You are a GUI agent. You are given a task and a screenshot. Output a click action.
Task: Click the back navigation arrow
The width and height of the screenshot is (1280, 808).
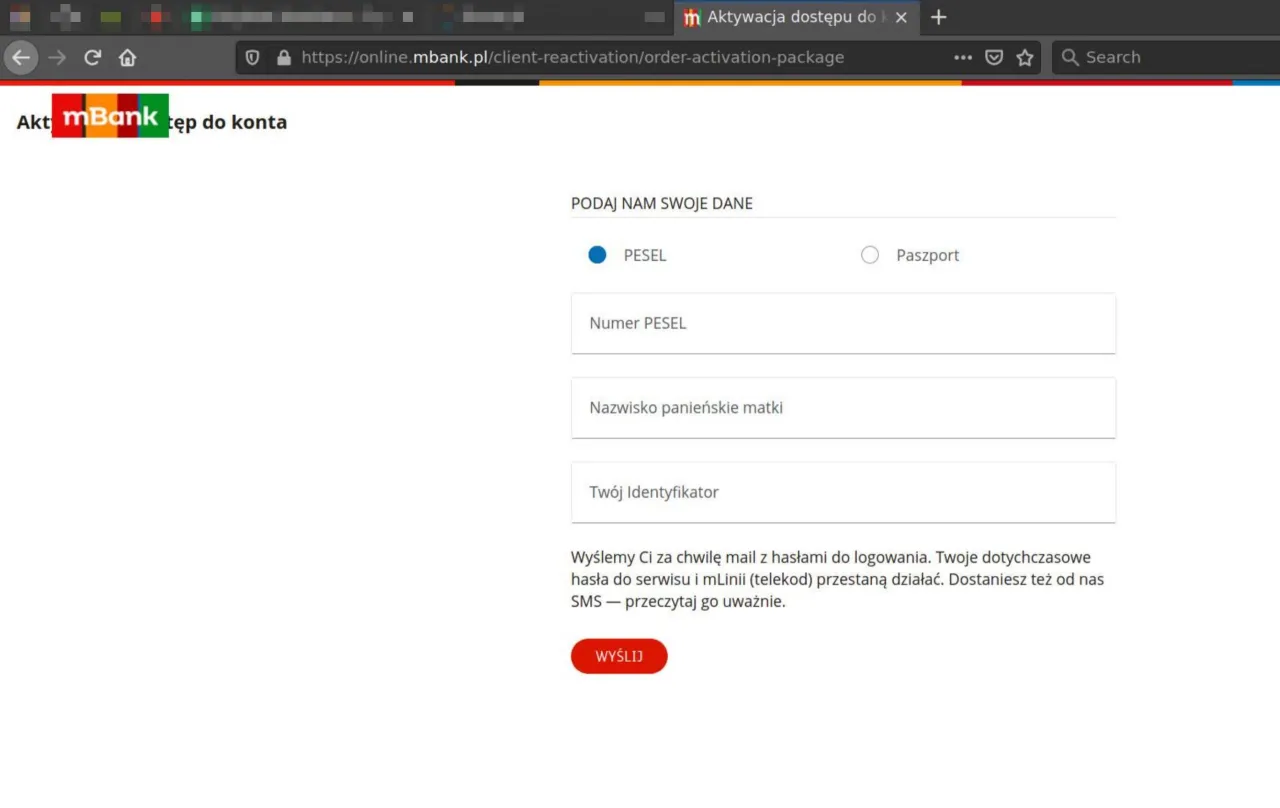[21, 57]
